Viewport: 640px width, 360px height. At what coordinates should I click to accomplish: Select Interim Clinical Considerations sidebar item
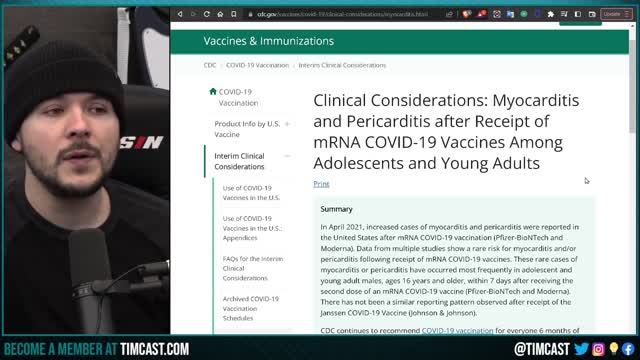240,161
